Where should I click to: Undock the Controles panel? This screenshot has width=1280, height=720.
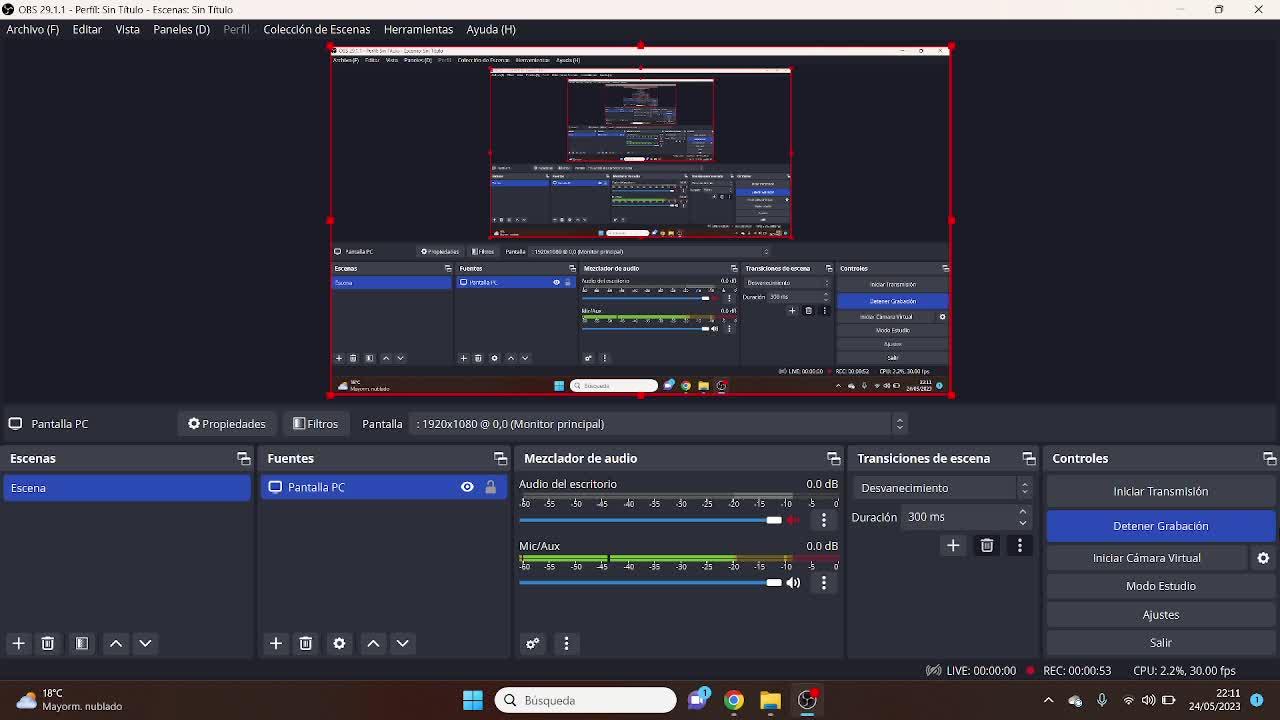[1269, 458]
